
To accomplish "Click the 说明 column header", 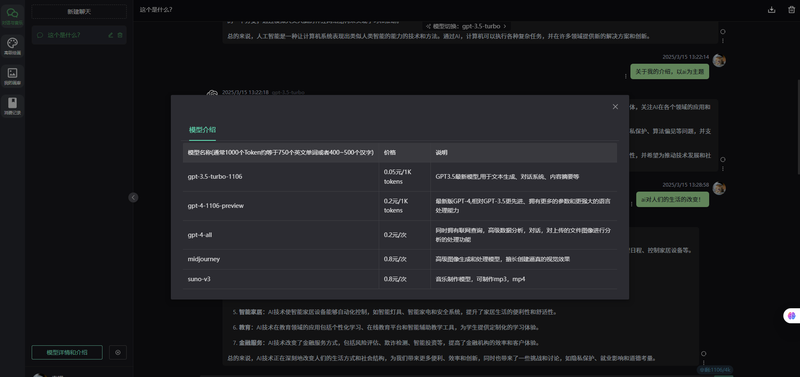I will (523, 153).
